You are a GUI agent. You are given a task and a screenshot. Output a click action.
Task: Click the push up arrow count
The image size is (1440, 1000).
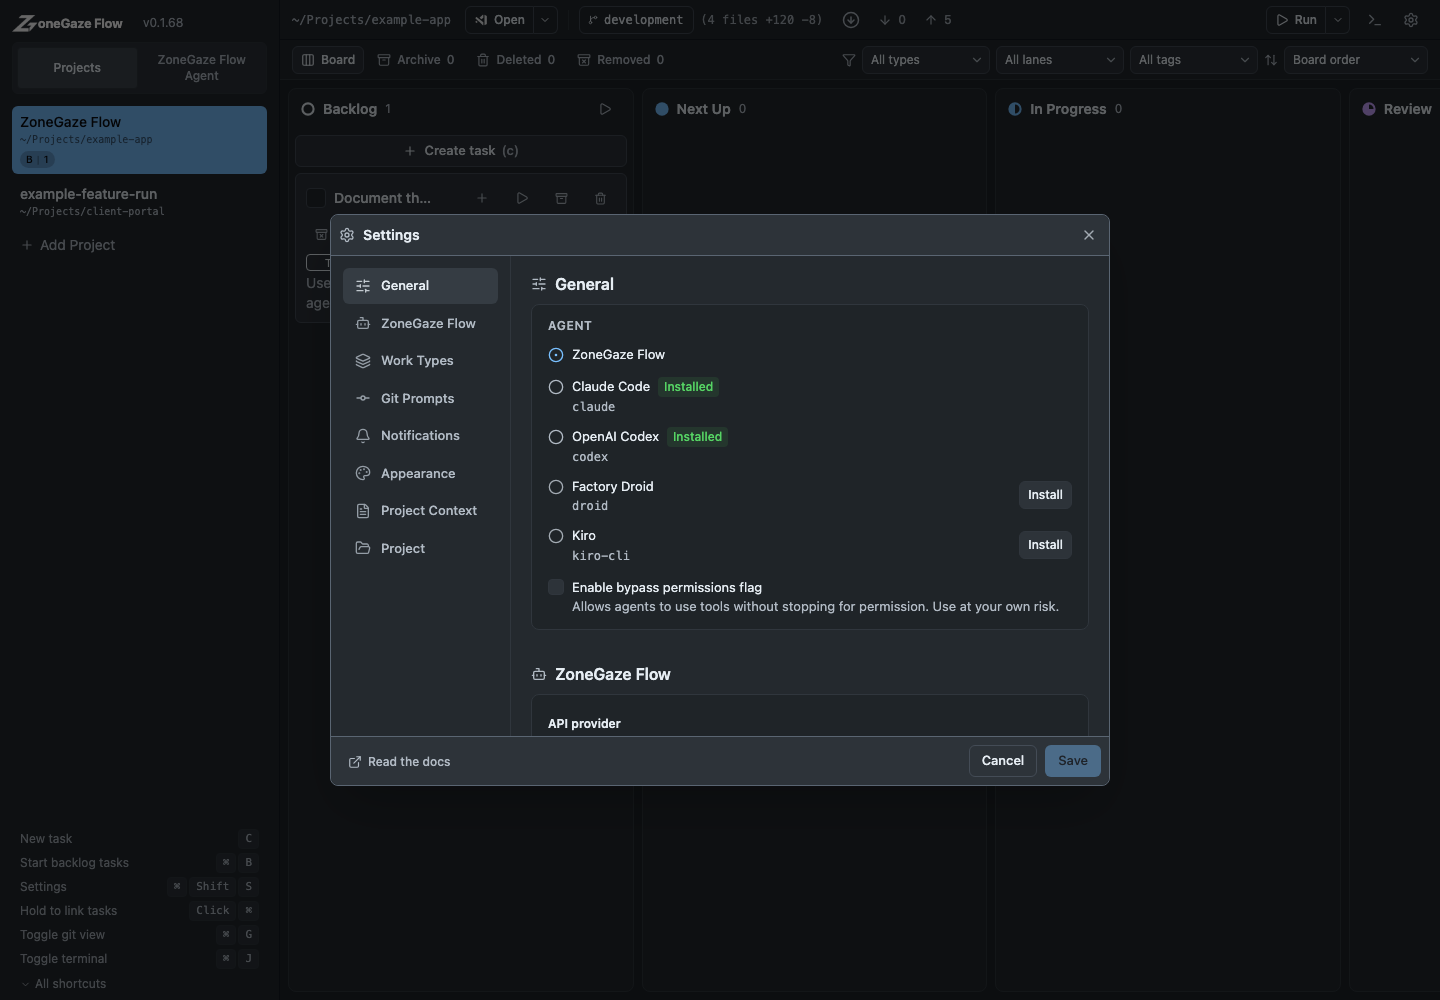[x=938, y=20]
